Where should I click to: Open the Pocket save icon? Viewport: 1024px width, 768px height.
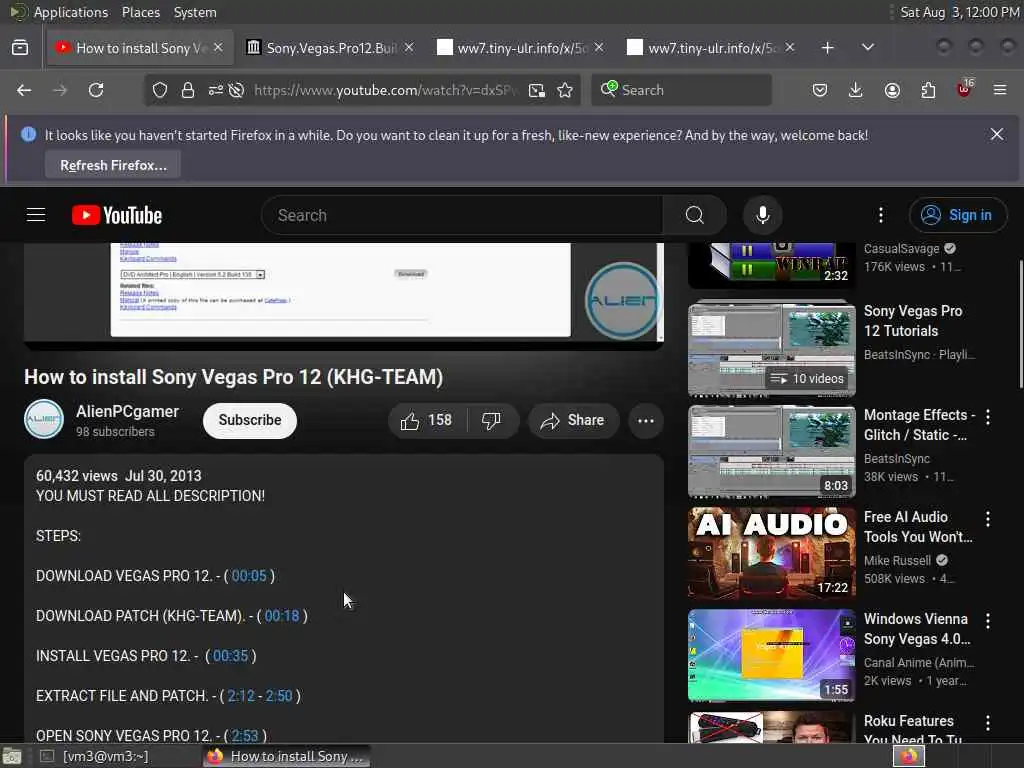(x=820, y=90)
